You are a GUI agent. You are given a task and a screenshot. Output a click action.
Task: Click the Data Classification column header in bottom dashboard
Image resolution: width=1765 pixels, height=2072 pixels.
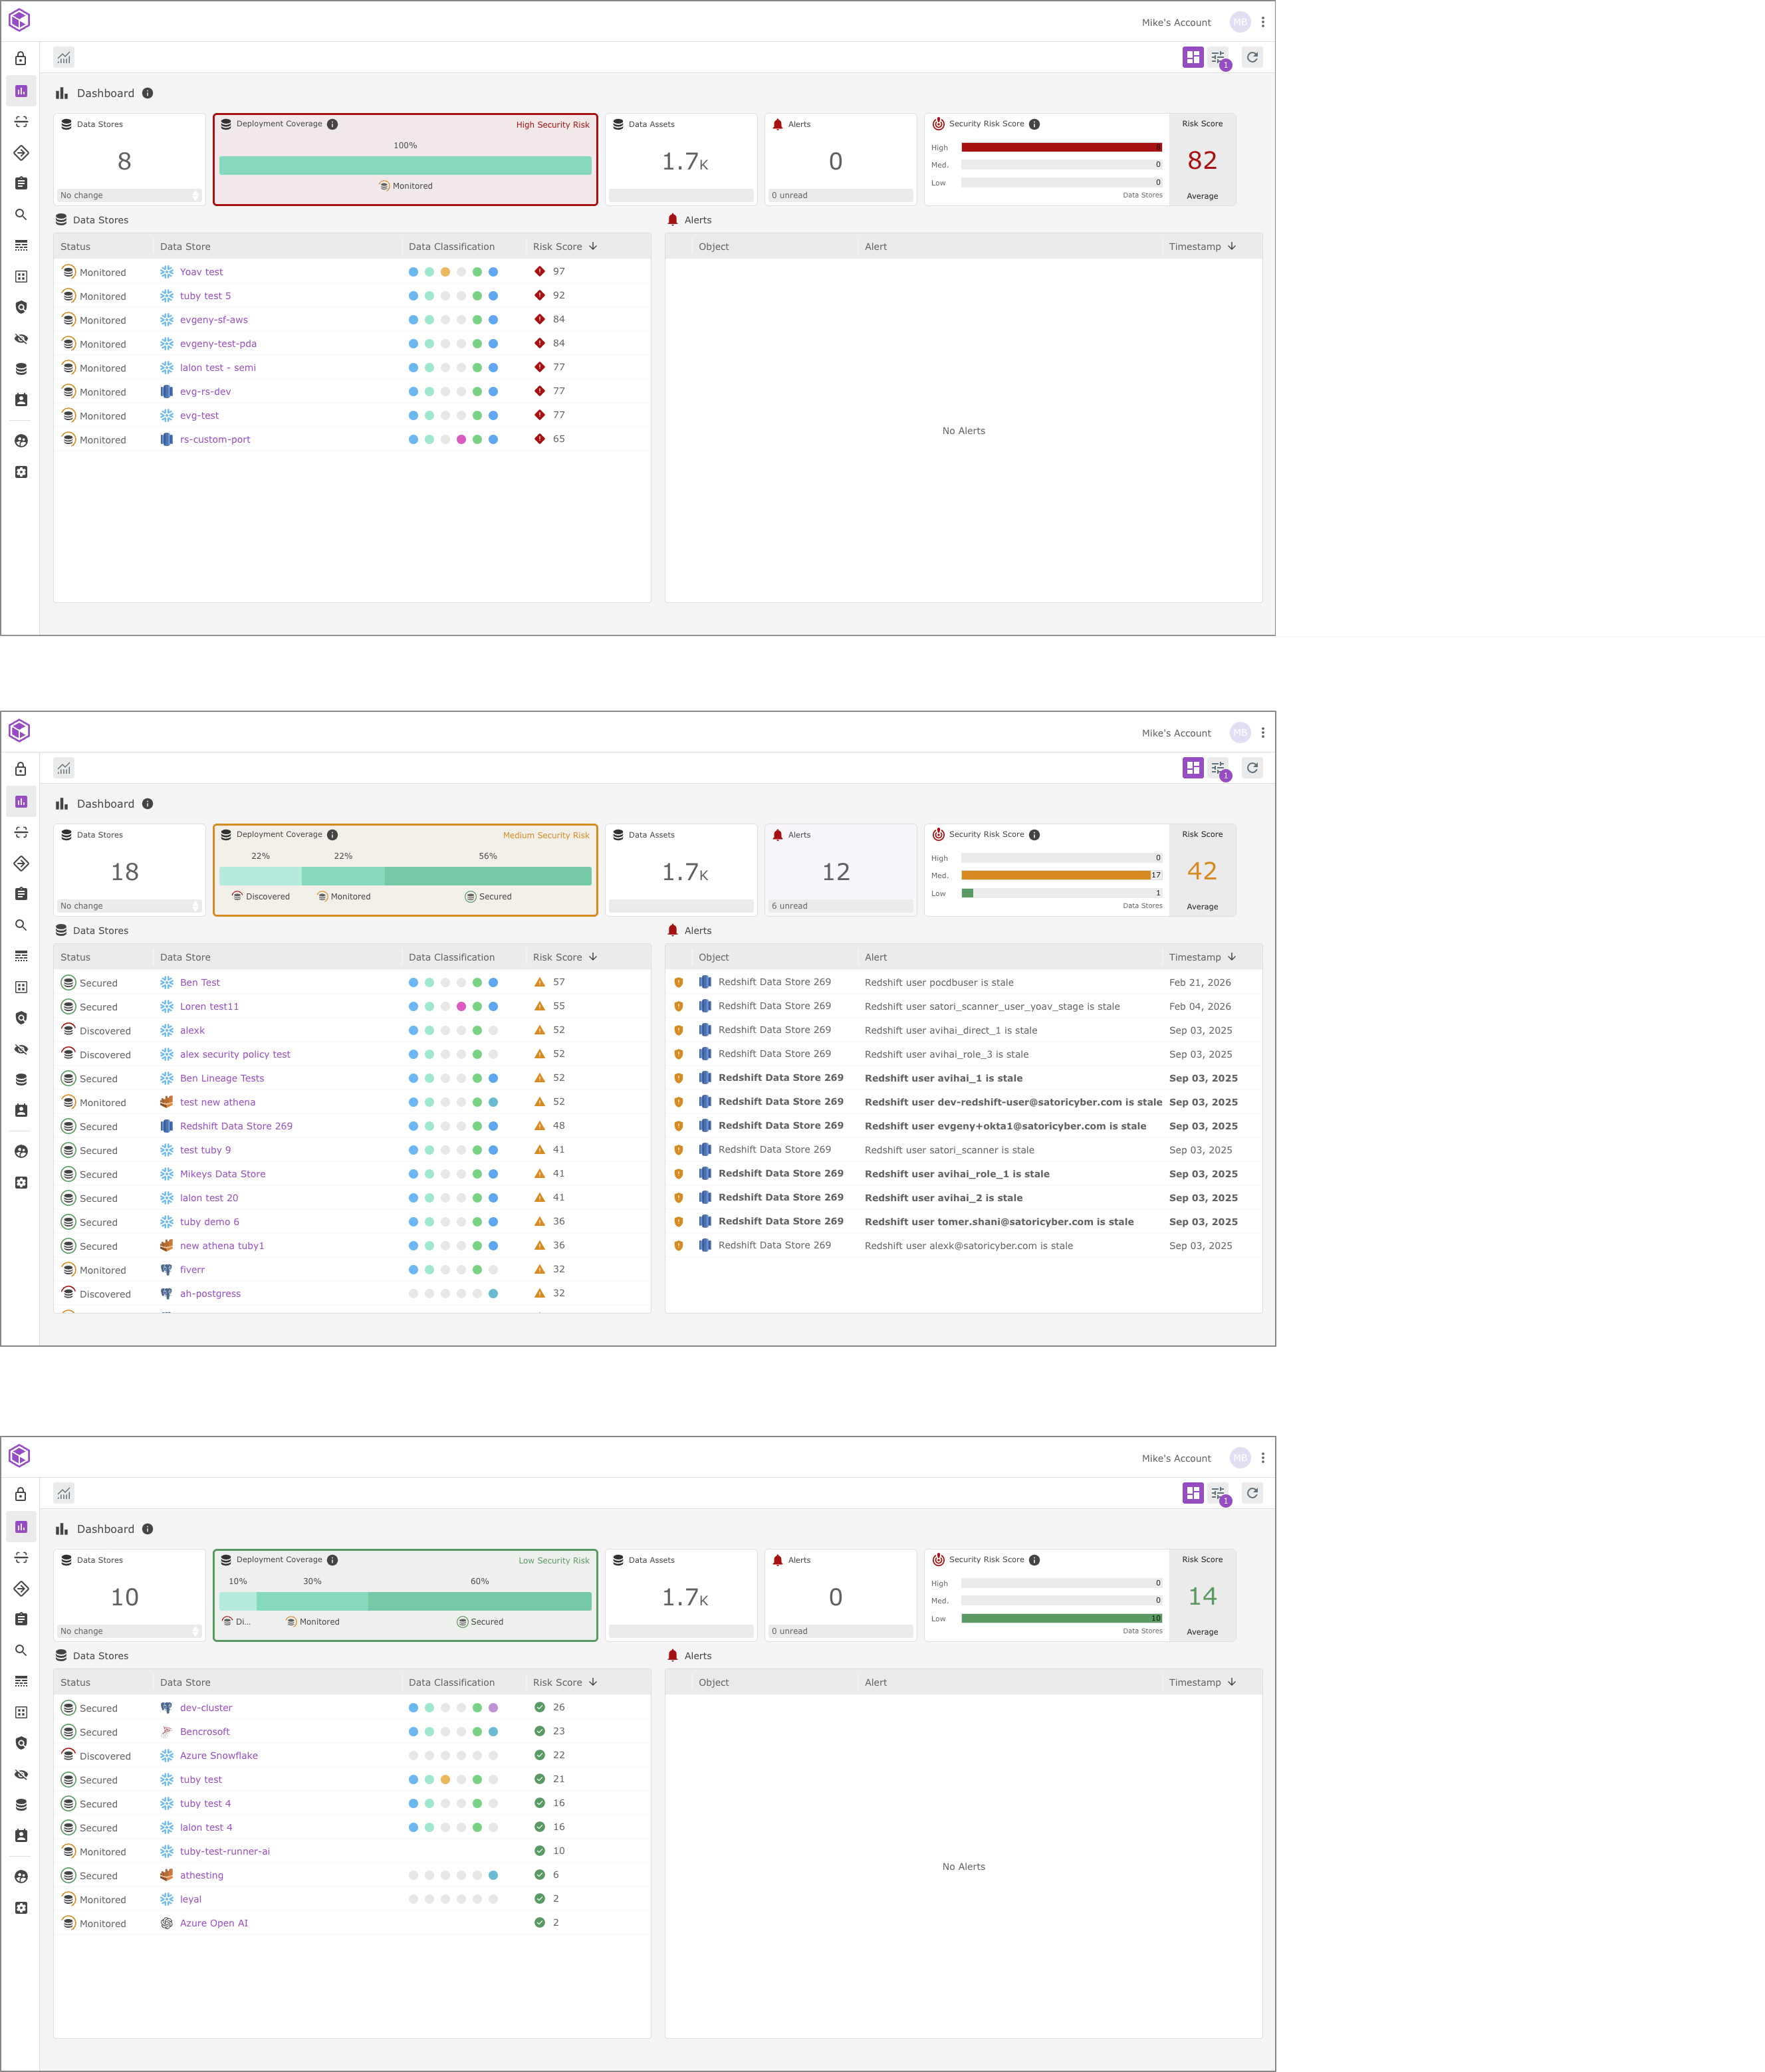coord(451,1682)
